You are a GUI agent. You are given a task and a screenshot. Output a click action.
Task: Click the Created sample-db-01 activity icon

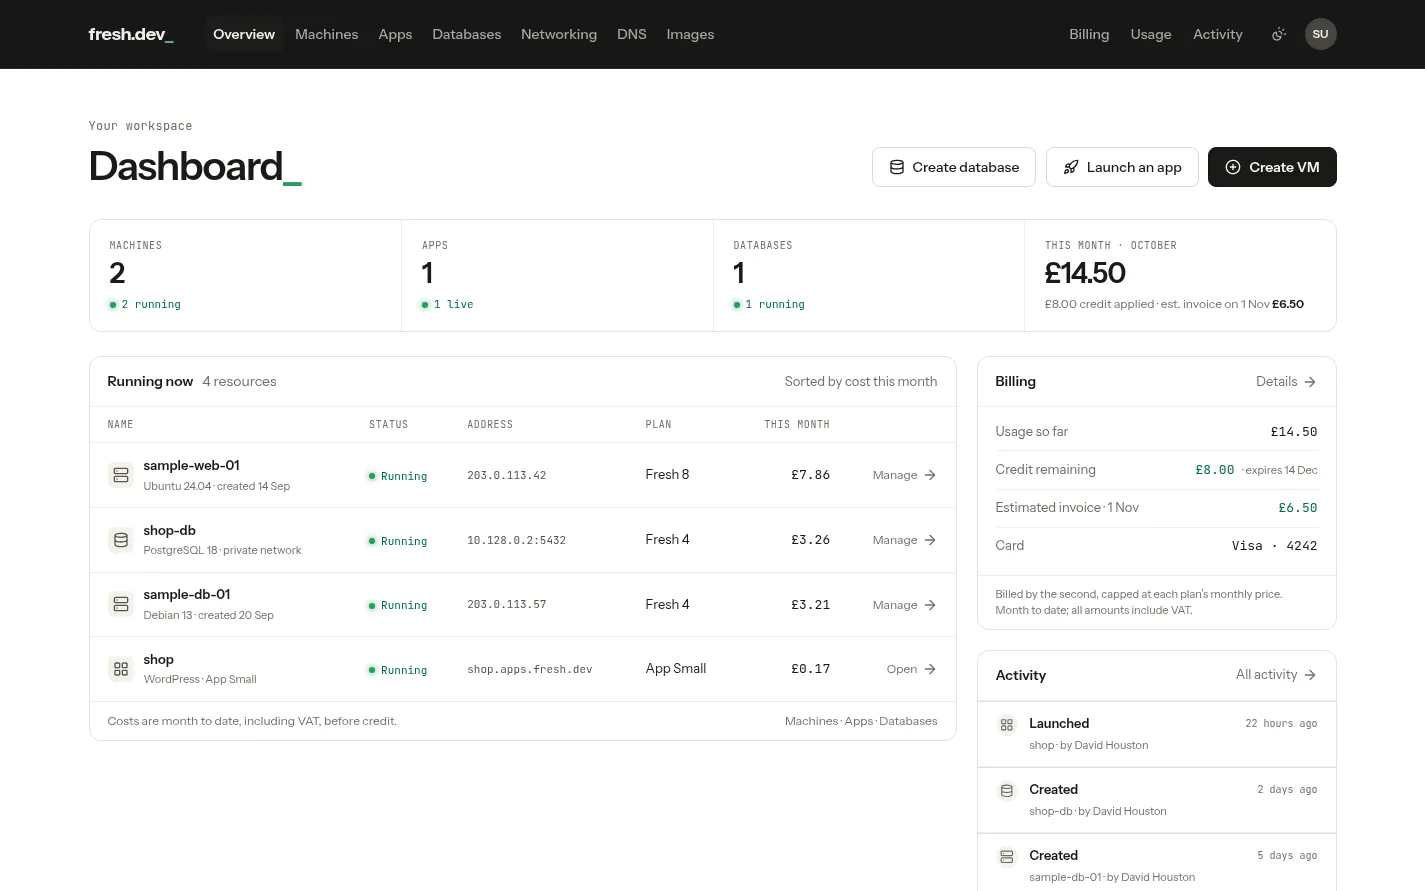click(x=1007, y=856)
